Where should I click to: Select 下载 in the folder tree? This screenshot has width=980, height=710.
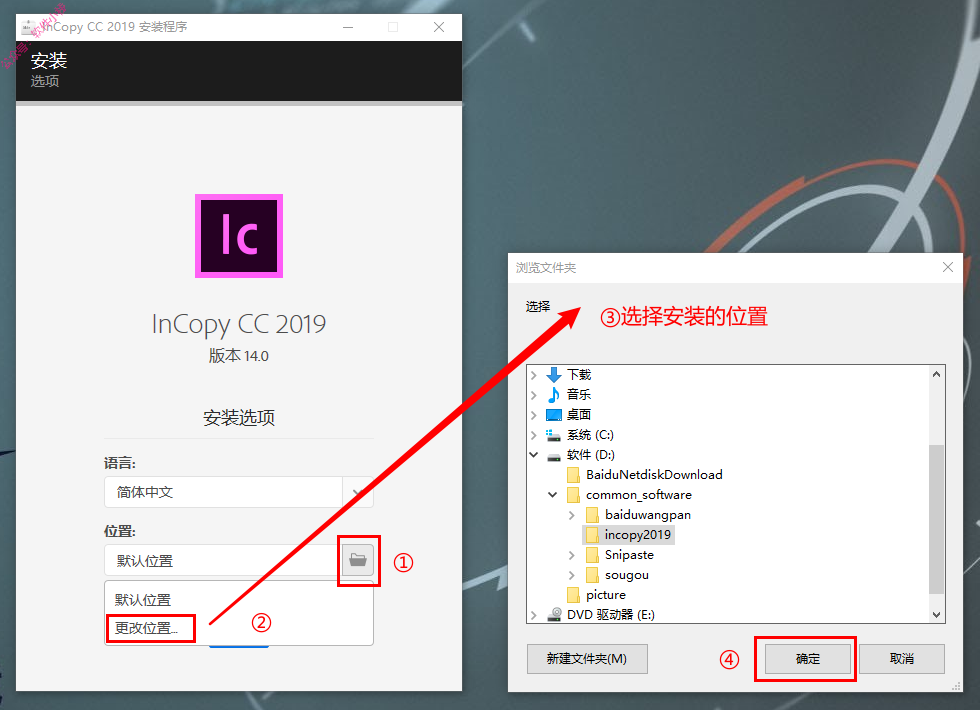pyautogui.click(x=579, y=375)
